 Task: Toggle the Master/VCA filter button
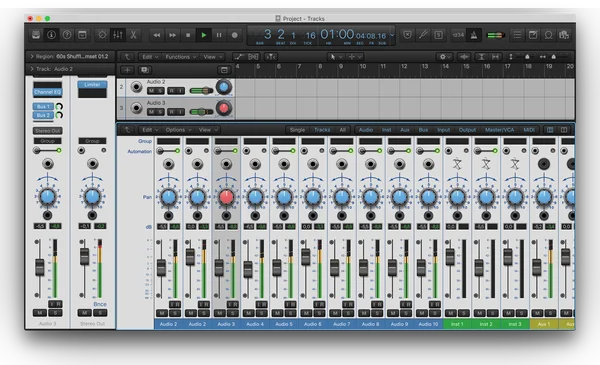click(x=500, y=130)
